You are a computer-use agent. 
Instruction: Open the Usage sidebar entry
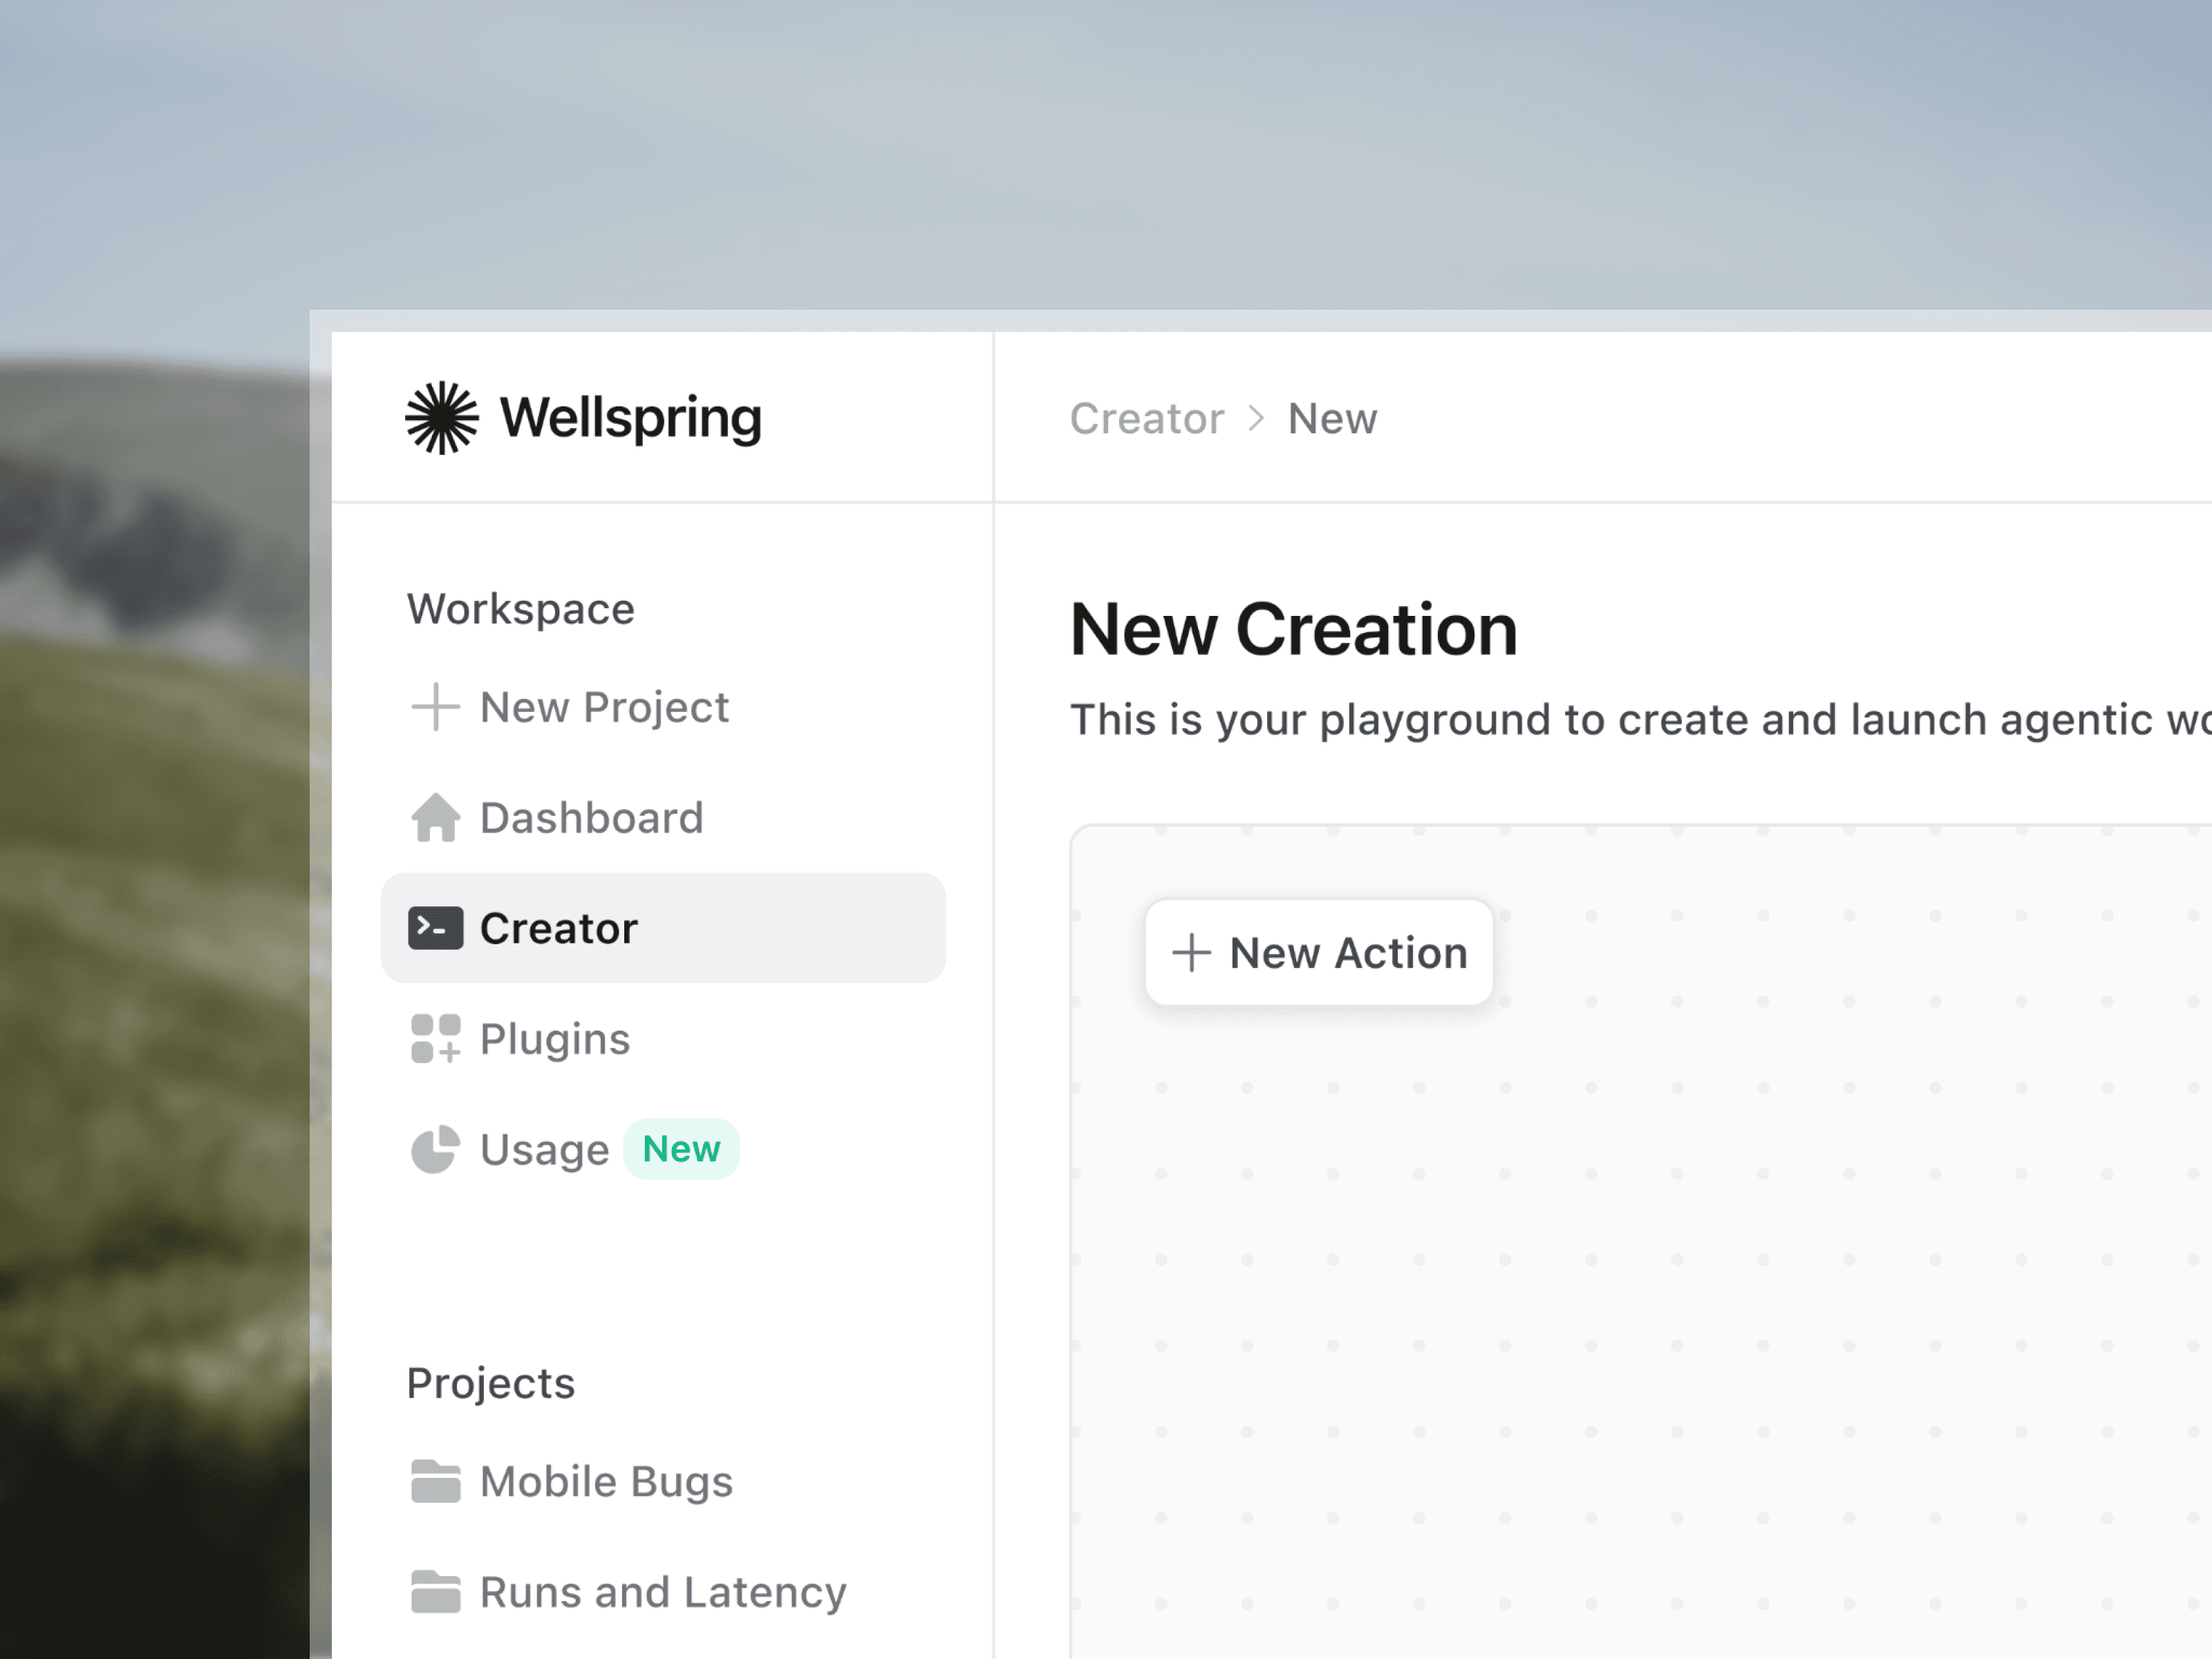pos(663,1149)
